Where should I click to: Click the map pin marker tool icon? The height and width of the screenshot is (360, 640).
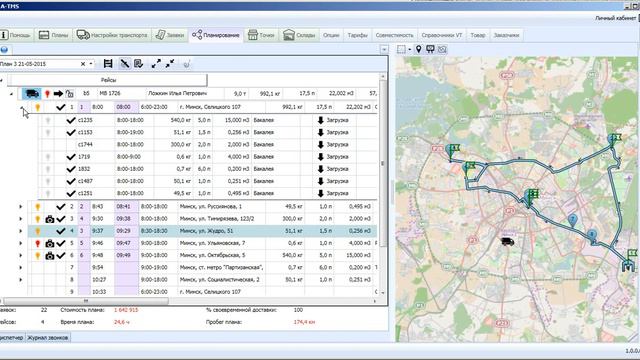(418, 49)
